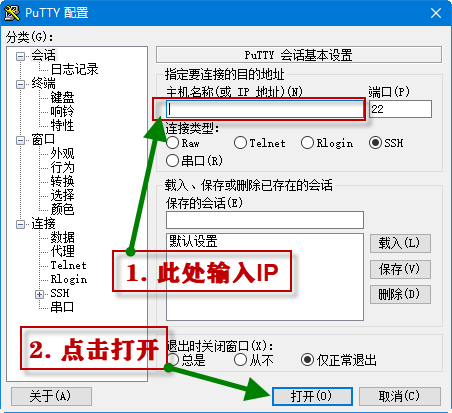Focus the host name or IP field
This screenshot has height=413, width=452.
(x=265, y=109)
